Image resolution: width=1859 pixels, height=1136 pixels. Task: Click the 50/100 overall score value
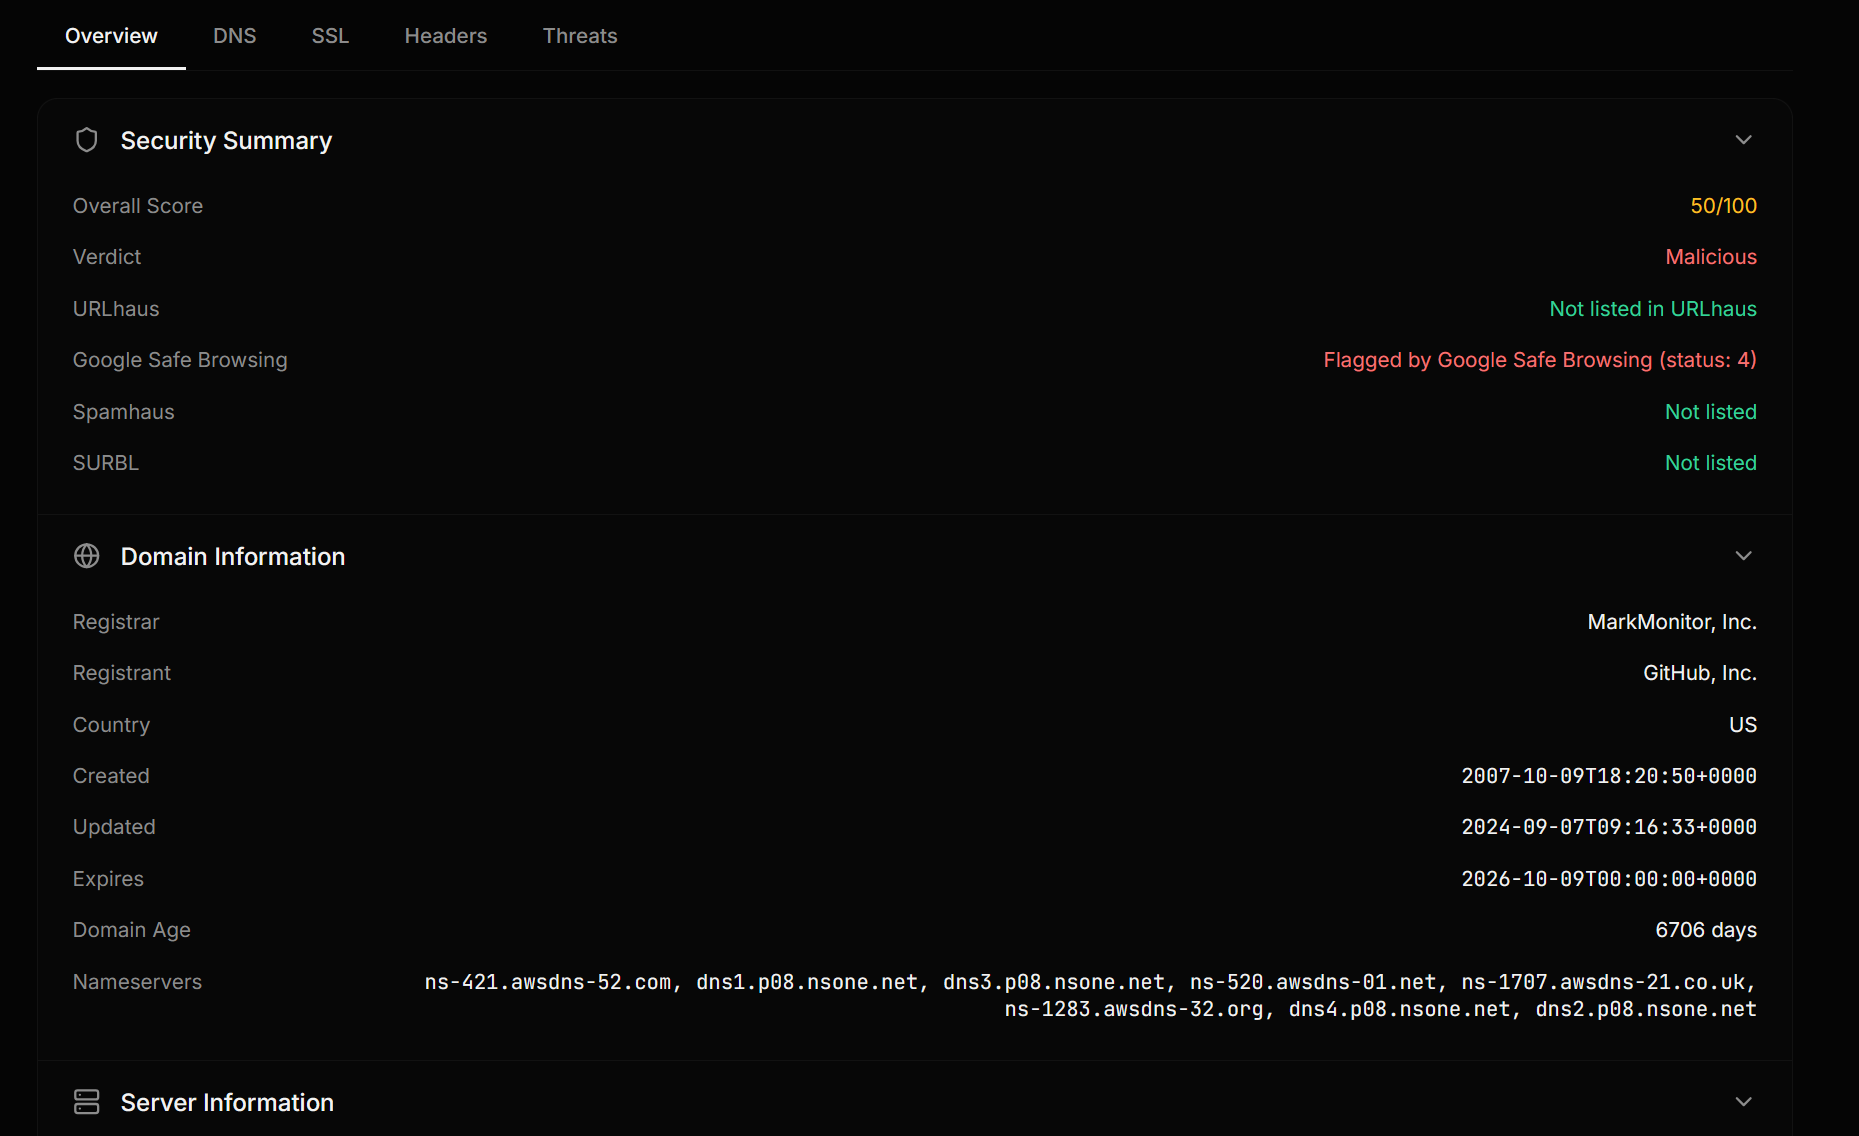1723,206
